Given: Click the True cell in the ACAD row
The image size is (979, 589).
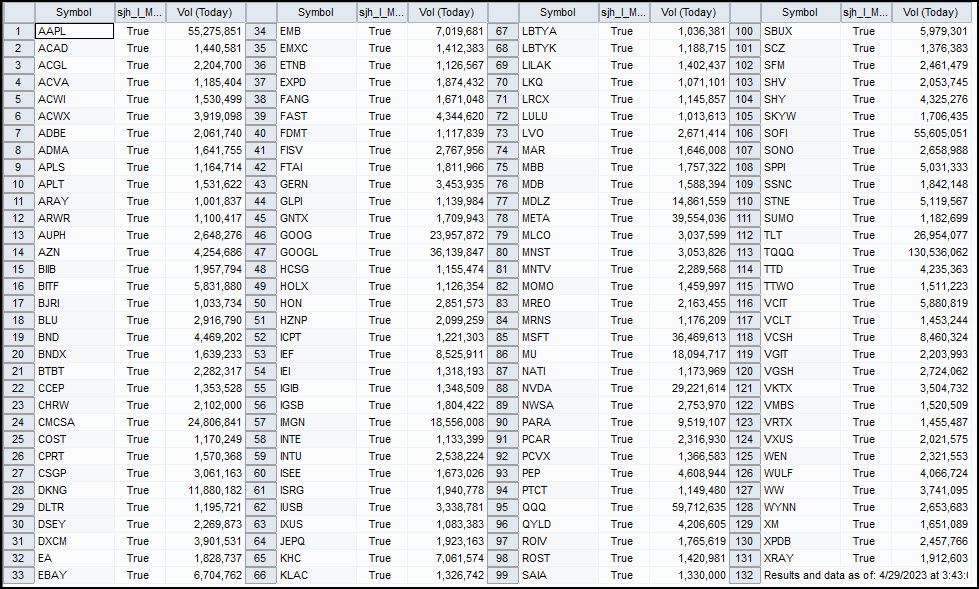Looking at the screenshot, I should point(140,48).
